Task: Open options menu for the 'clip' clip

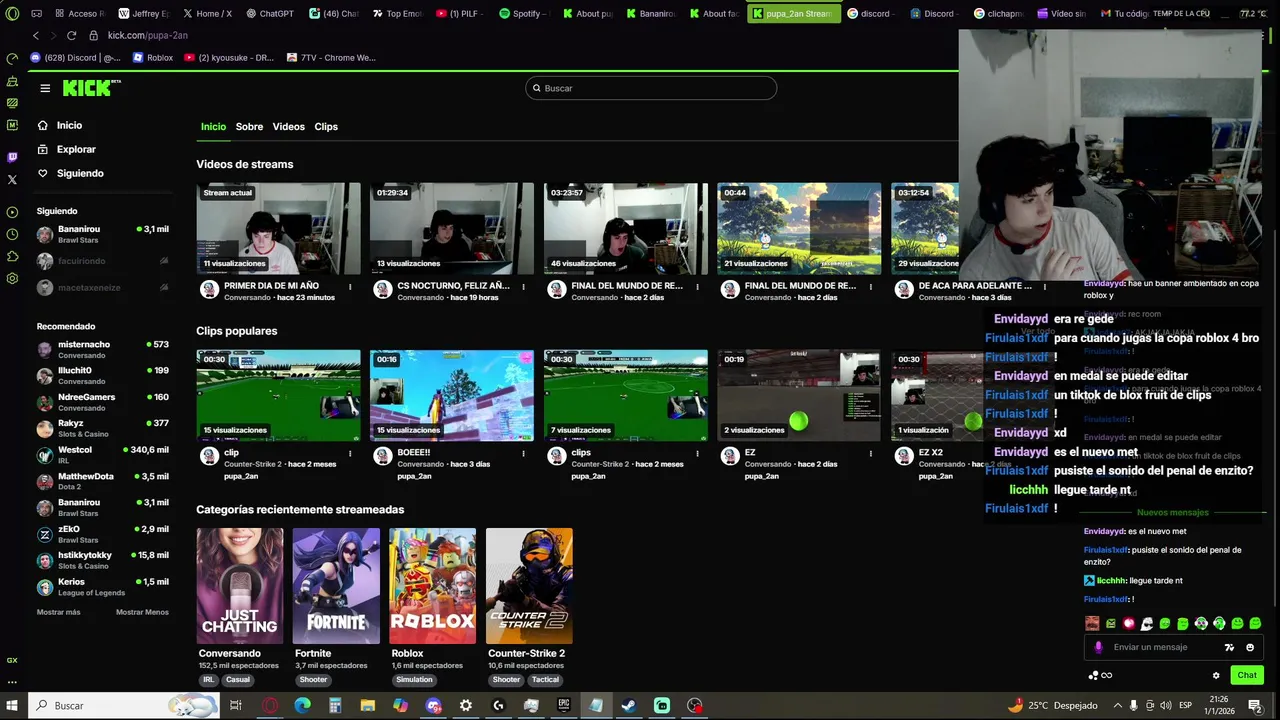Action: point(350,453)
